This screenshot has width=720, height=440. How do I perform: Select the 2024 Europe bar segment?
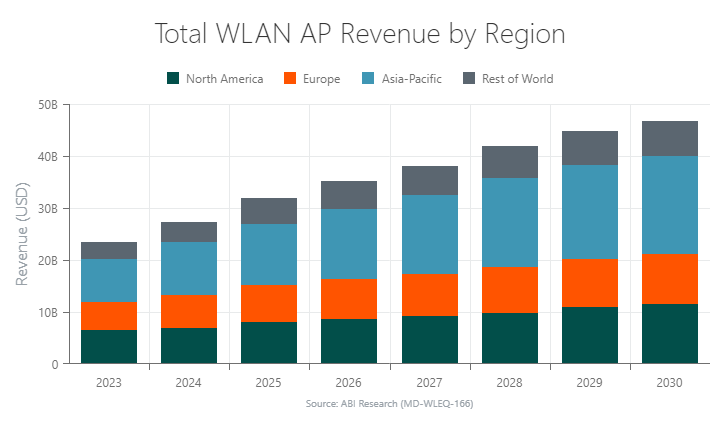coord(189,311)
